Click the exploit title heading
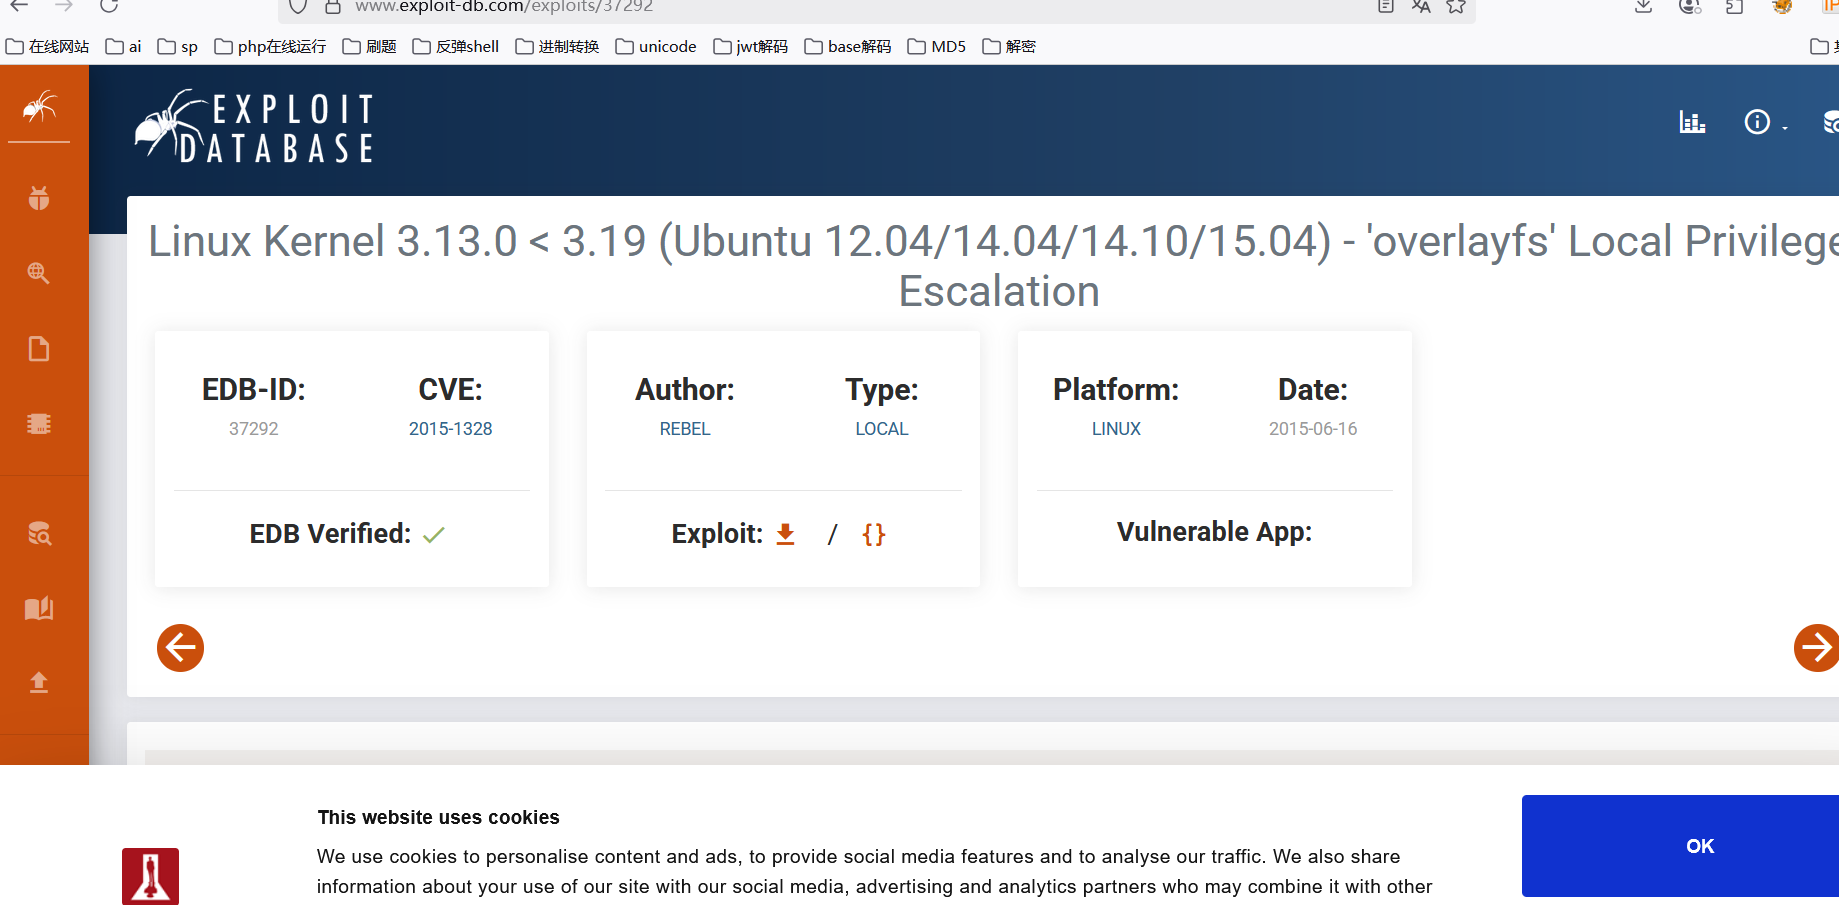The height and width of the screenshot is (905, 1839). [993, 266]
